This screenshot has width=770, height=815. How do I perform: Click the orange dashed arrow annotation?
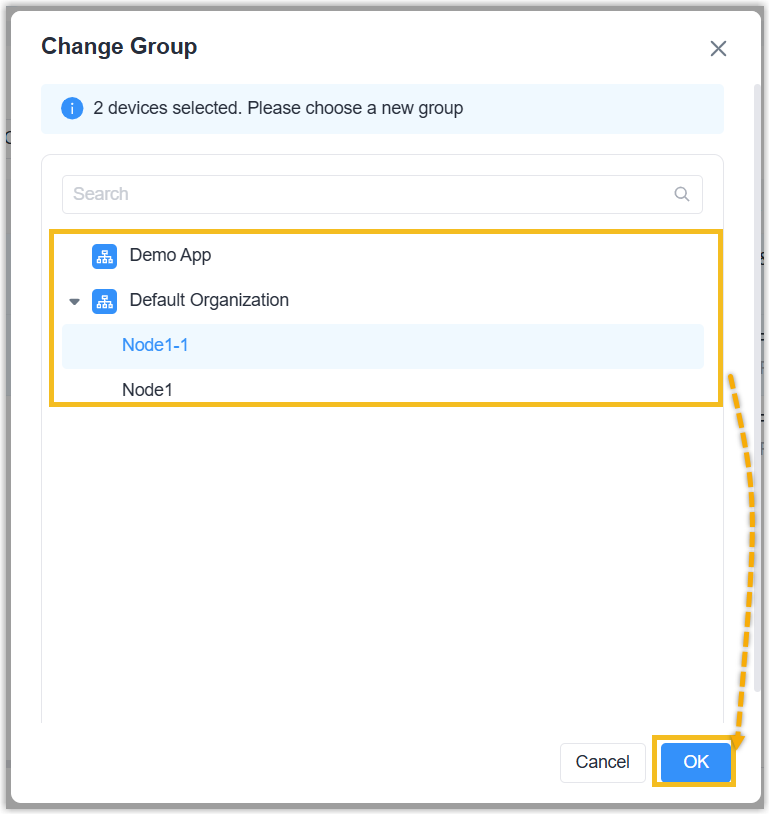pos(745,560)
